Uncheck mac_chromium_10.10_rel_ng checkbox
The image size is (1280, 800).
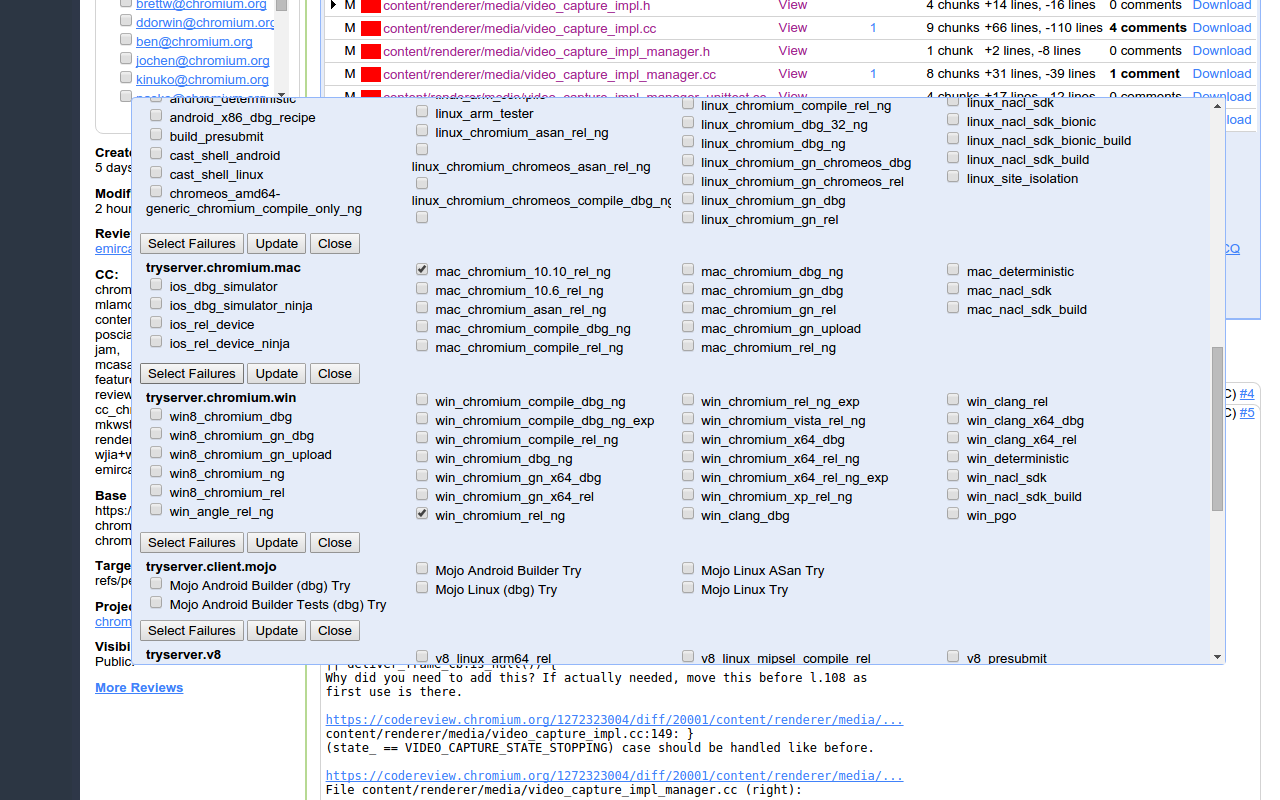click(422, 270)
